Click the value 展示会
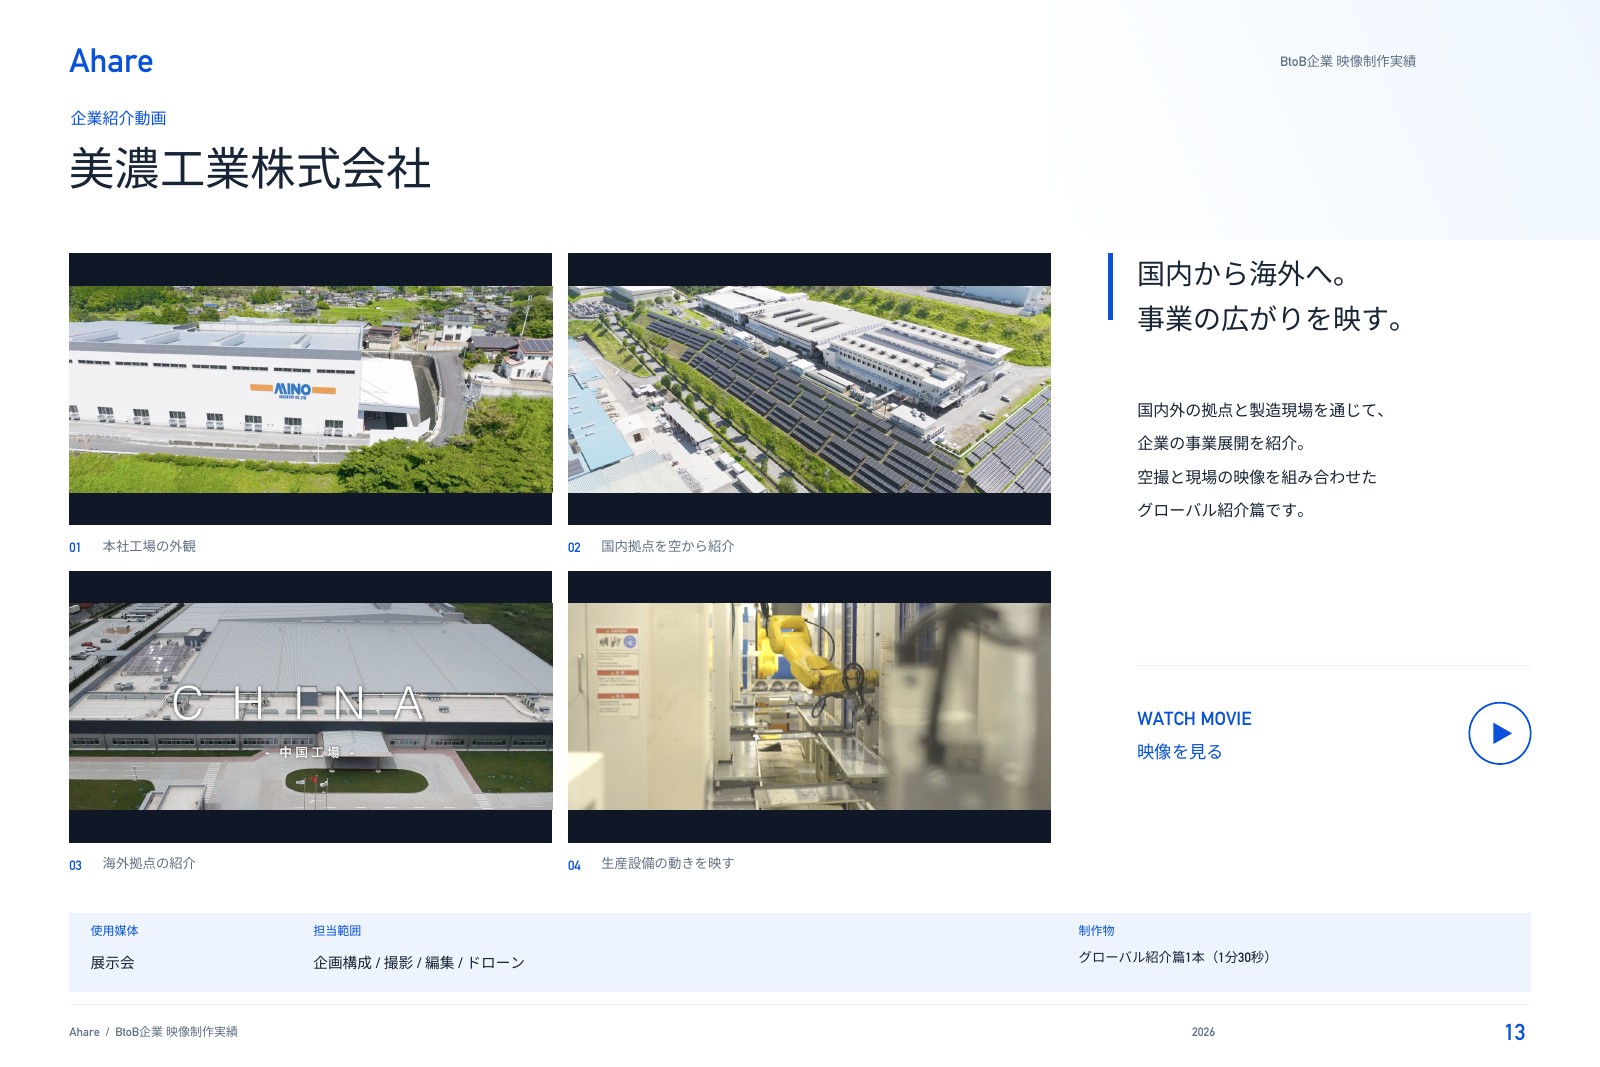Viewport: 1600px width, 1067px height. click(x=112, y=962)
